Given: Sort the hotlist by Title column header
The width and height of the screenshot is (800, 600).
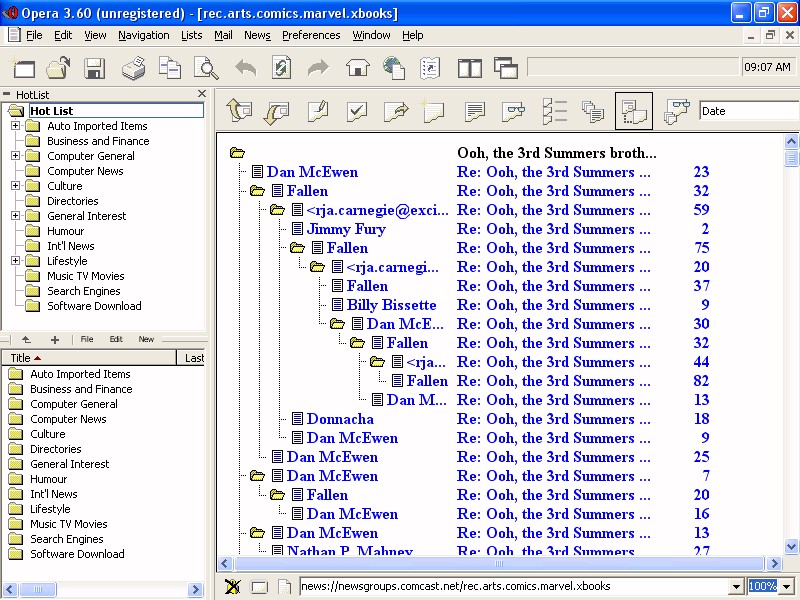Looking at the screenshot, I should (x=89, y=358).
